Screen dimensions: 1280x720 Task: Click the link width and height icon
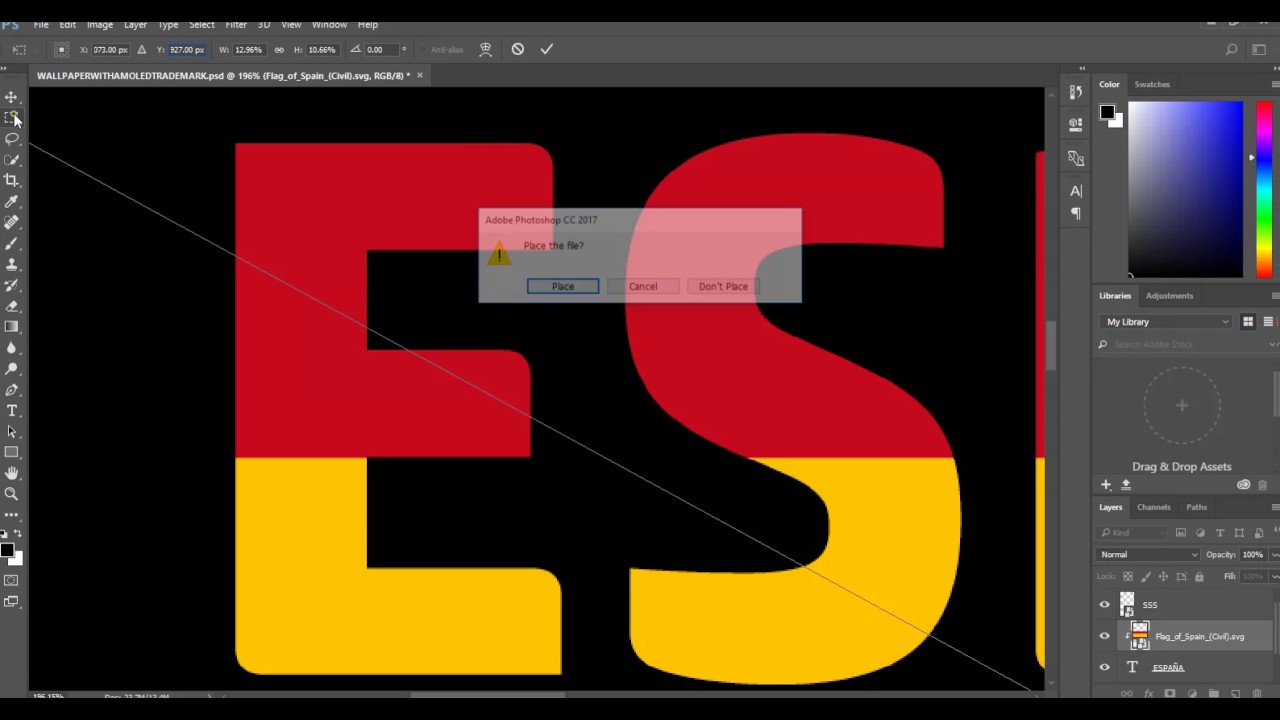pos(278,50)
